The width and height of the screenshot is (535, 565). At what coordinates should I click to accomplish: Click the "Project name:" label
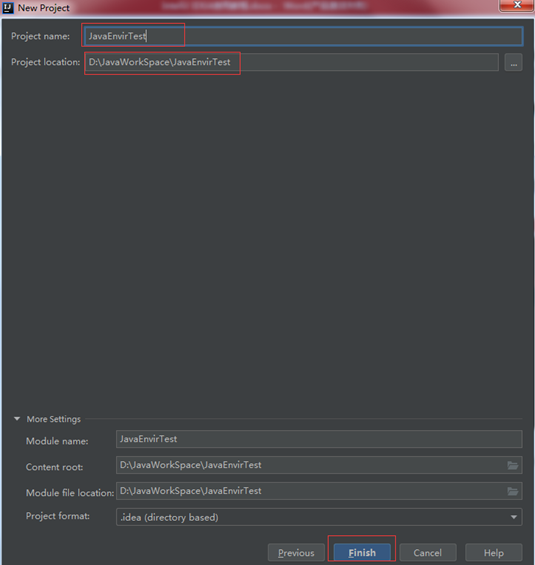point(40,36)
